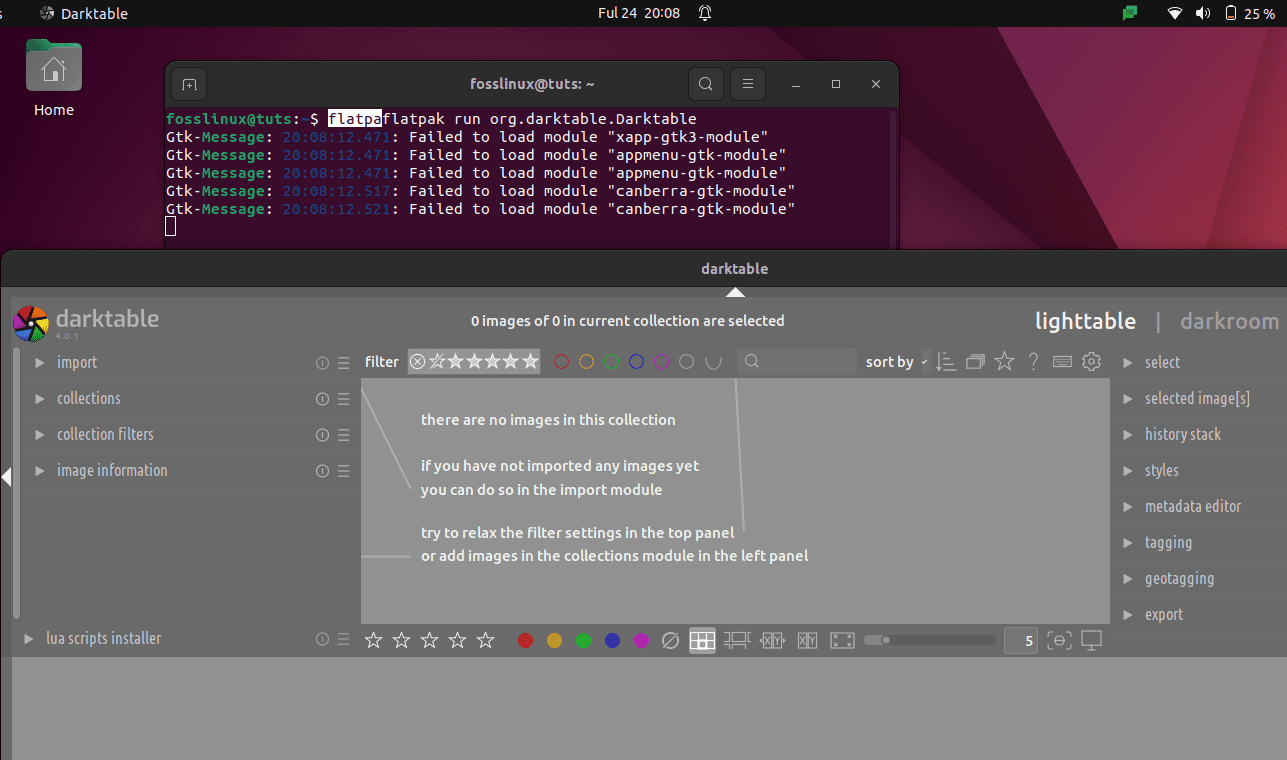The image size is (1287, 760).
Task: Toggle the reject filter in bottom bar
Action: [x=670, y=639]
